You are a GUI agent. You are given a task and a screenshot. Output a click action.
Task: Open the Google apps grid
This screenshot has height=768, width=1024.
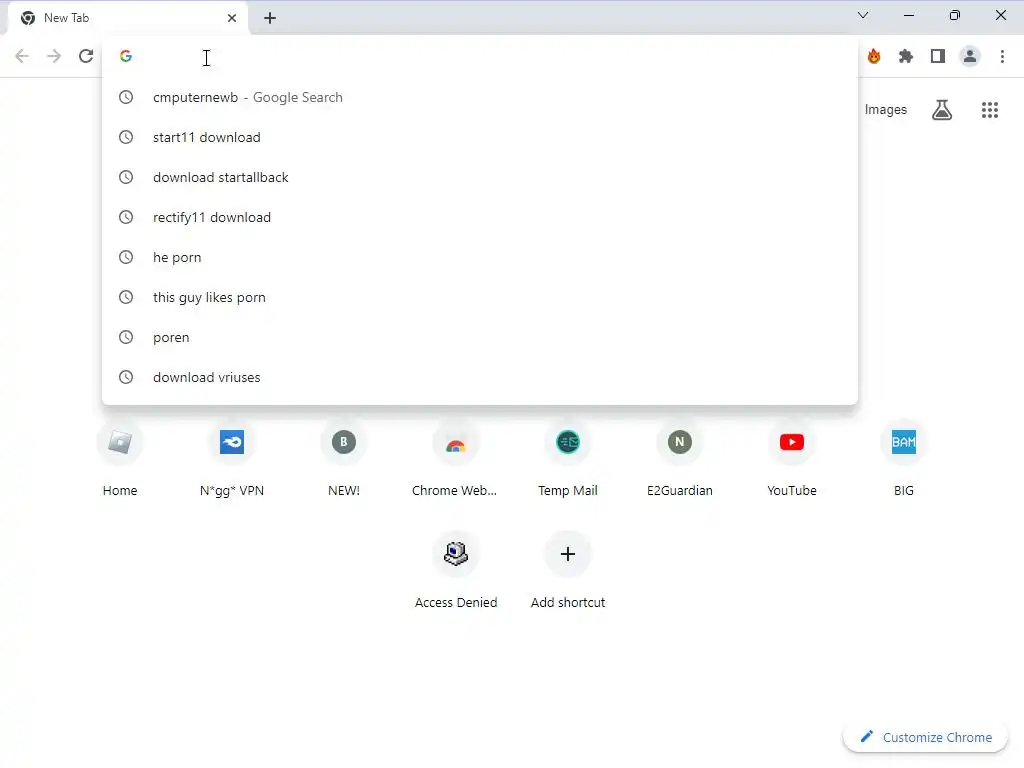pyautogui.click(x=990, y=110)
